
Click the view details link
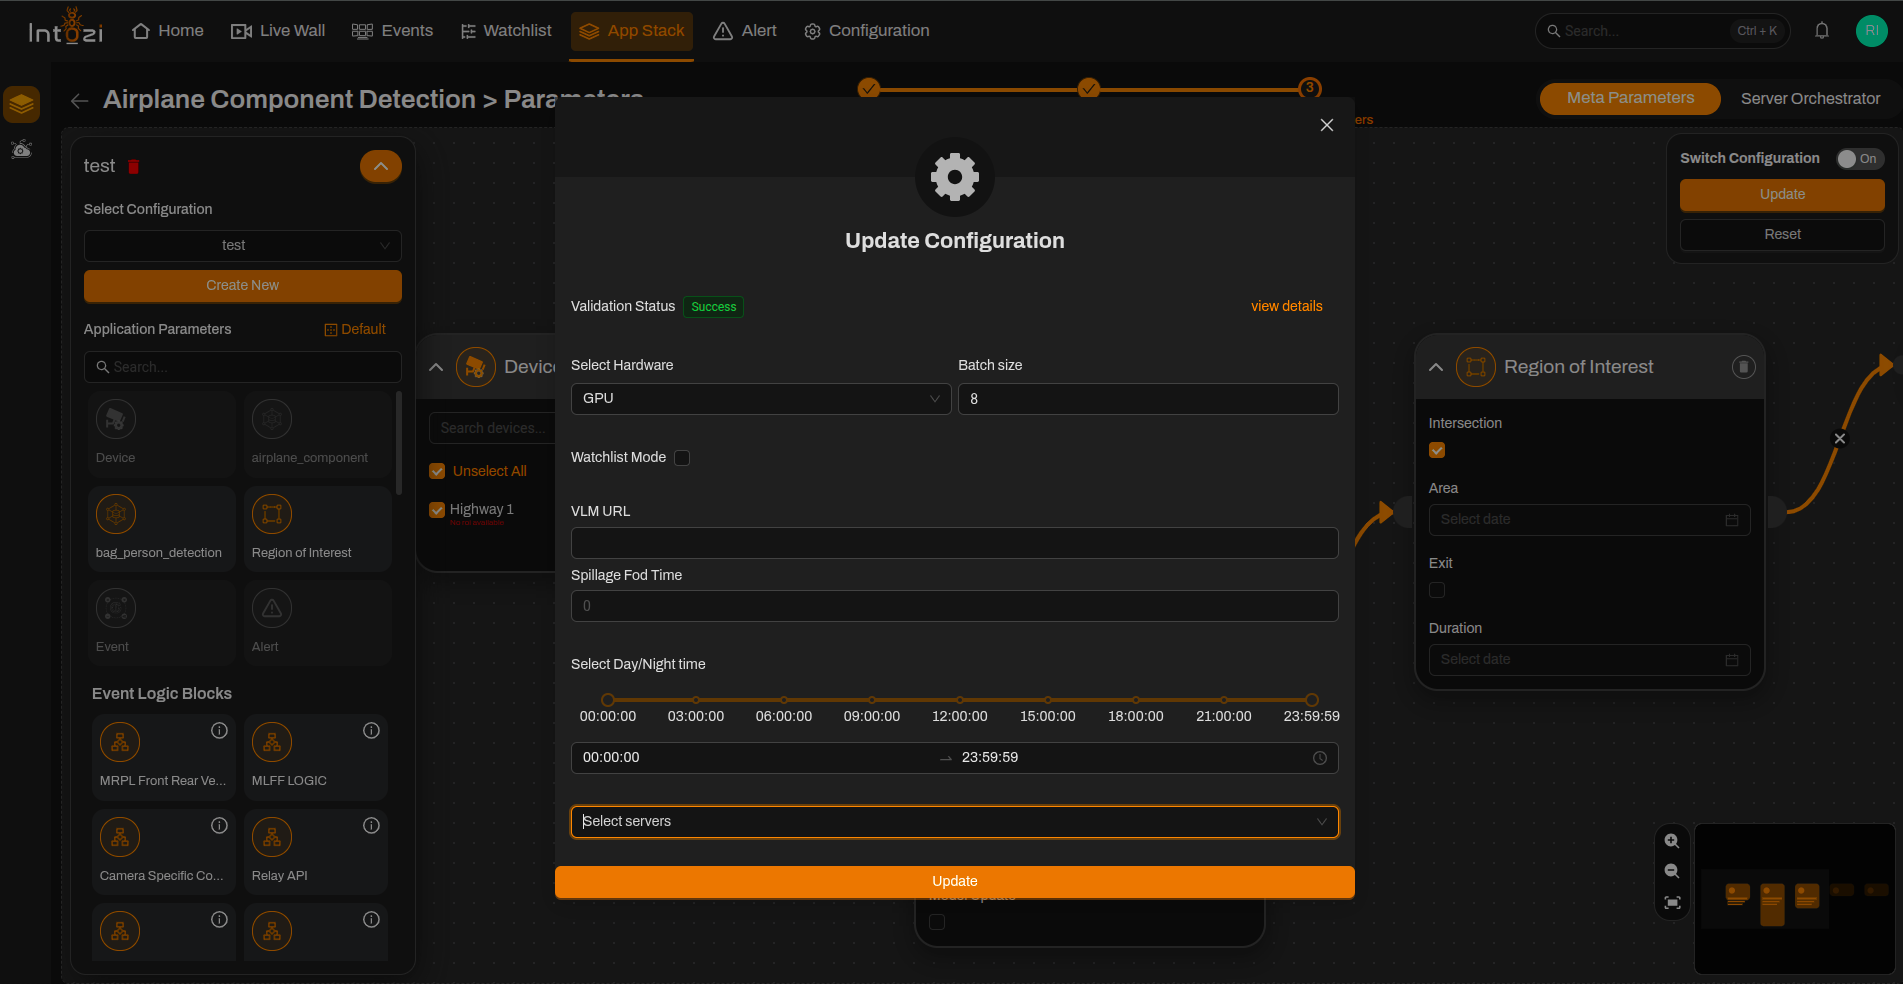point(1286,306)
